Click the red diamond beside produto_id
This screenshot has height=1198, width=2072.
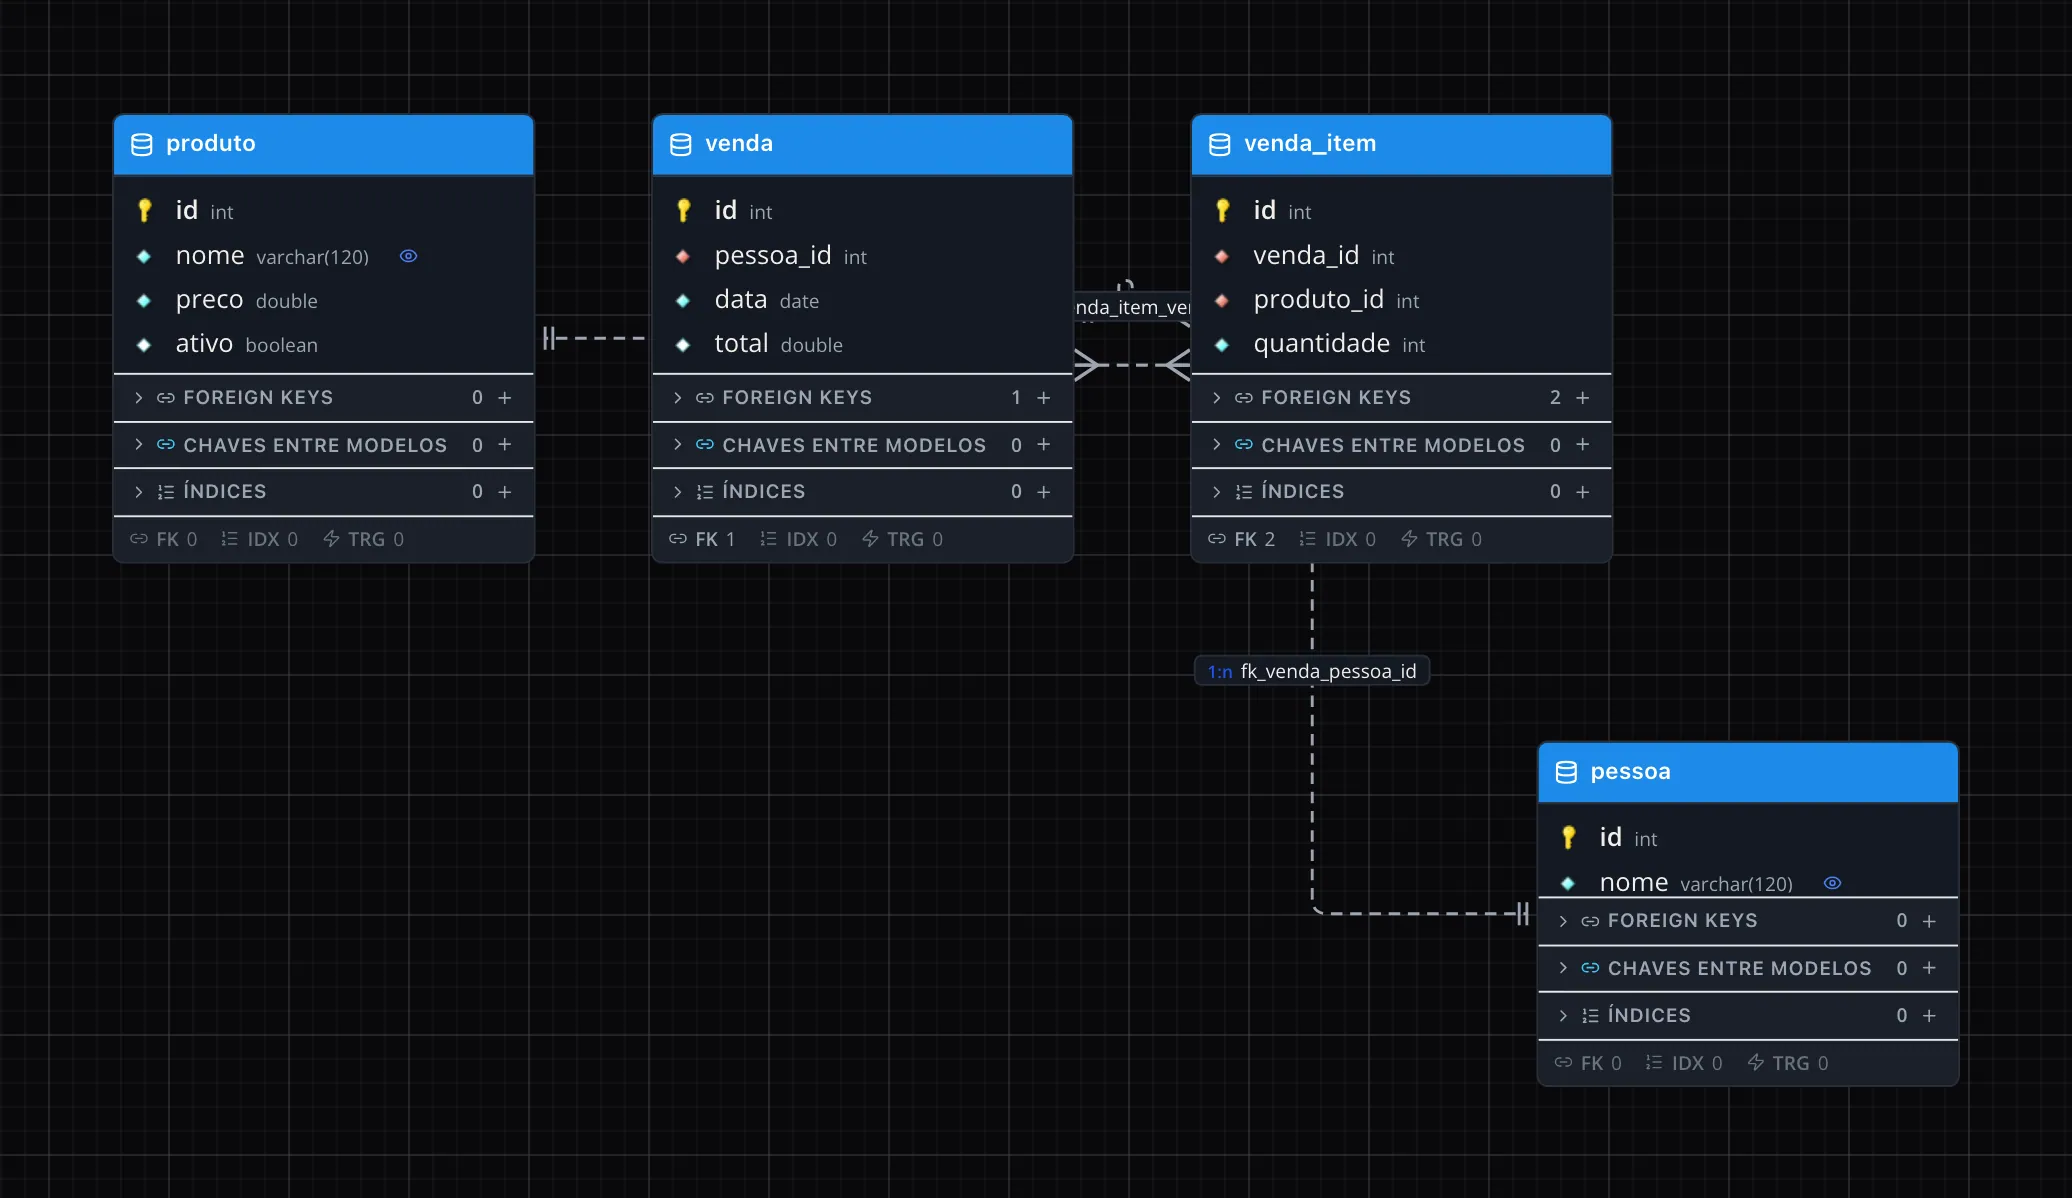click(x=1222, y=300)
